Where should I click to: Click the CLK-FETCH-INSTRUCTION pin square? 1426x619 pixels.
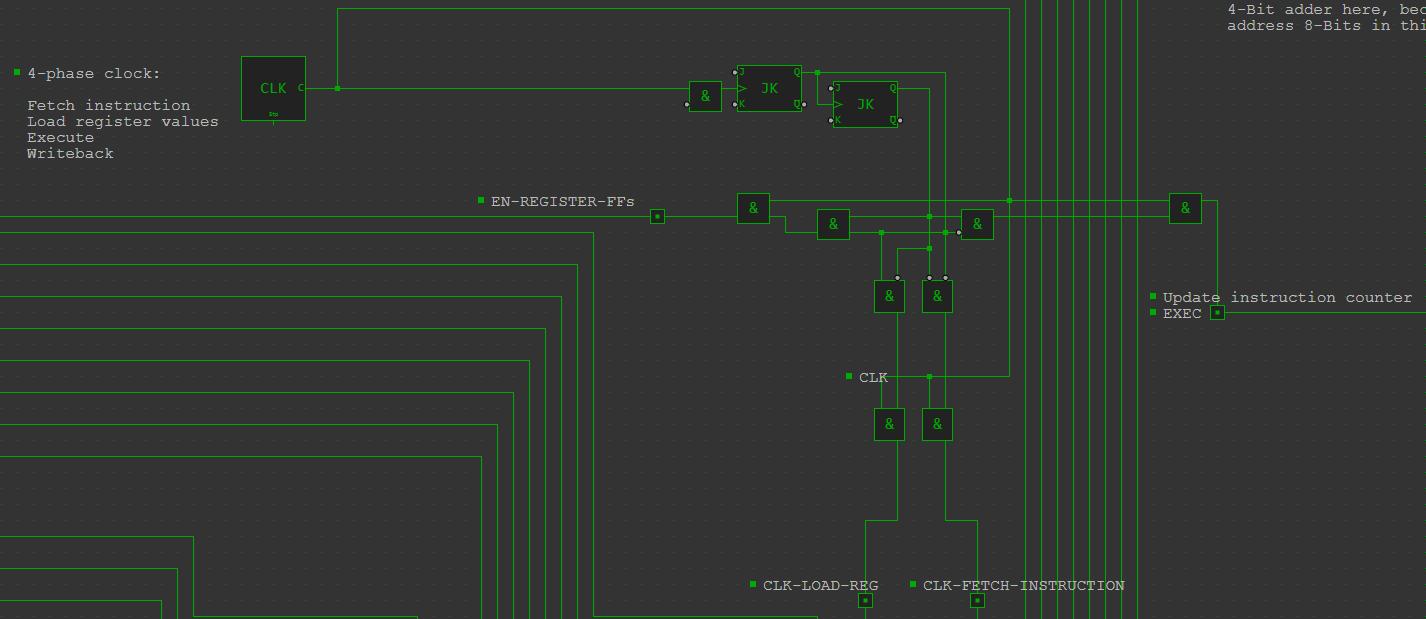(x=977, y=600)
